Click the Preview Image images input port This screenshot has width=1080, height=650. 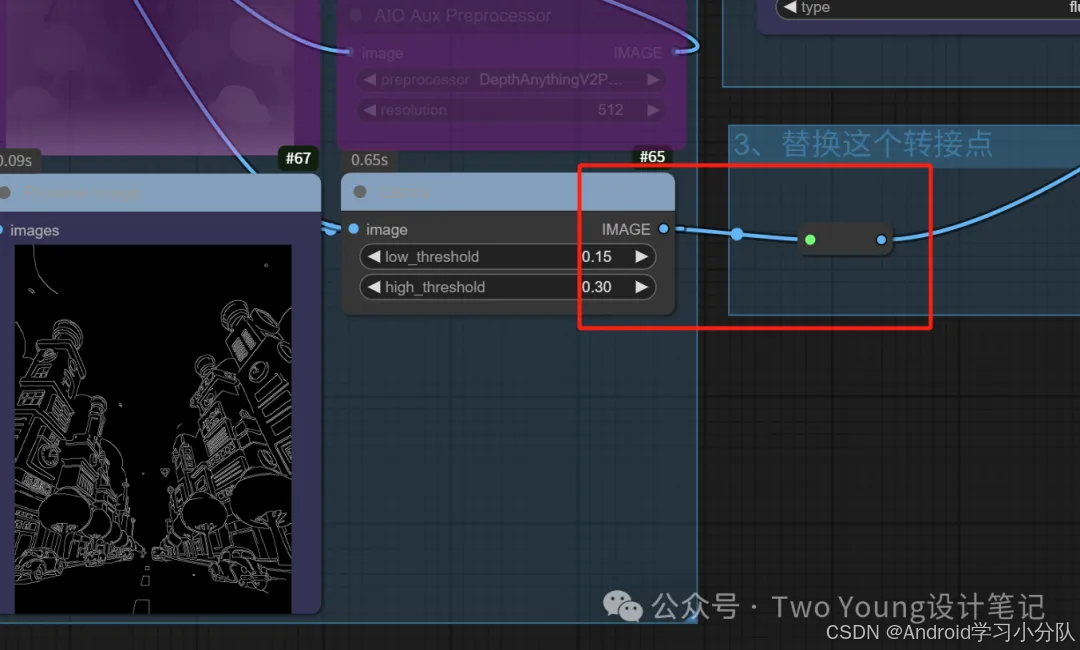click(x=1, y=230)
